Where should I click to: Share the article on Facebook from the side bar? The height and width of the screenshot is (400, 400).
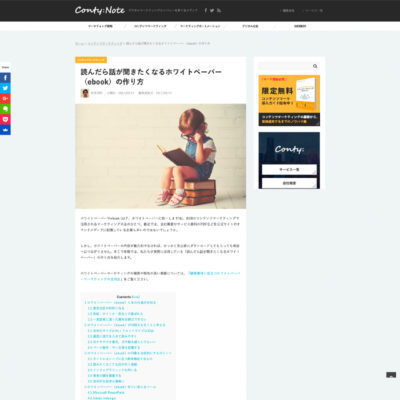pos(5,78)
